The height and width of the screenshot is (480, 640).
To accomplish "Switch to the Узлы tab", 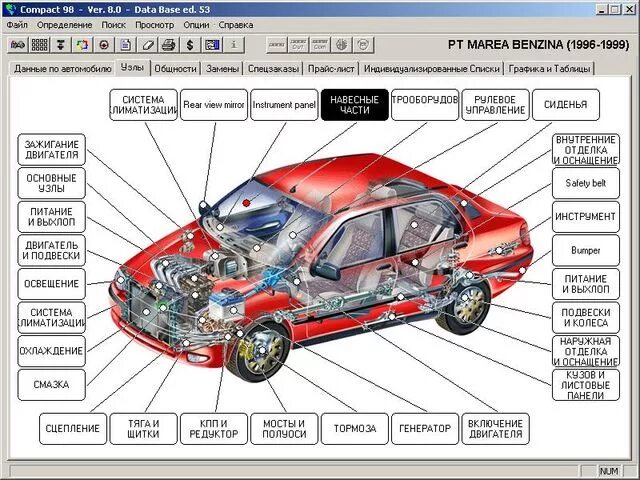I will (x=133, y=67).
